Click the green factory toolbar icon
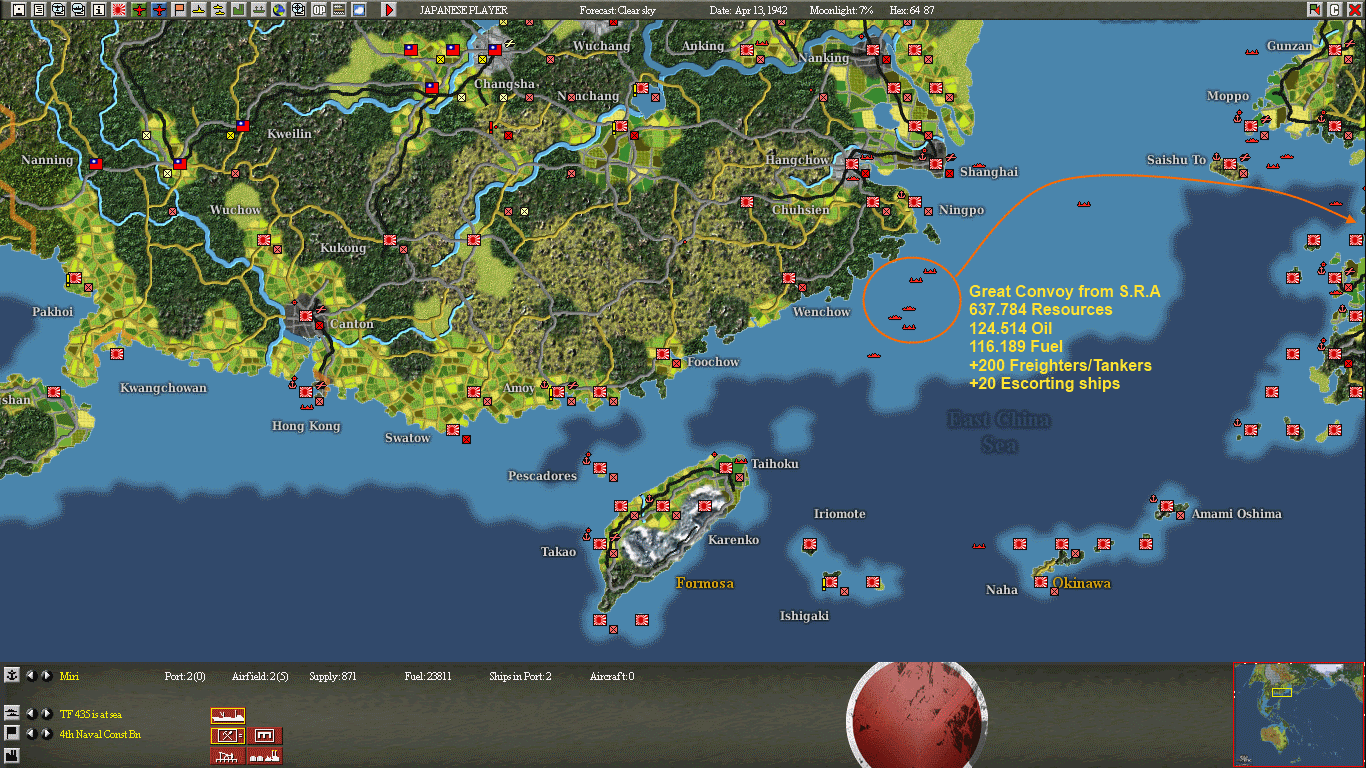This screenshot has width=1366, height=768. point(238,9)
